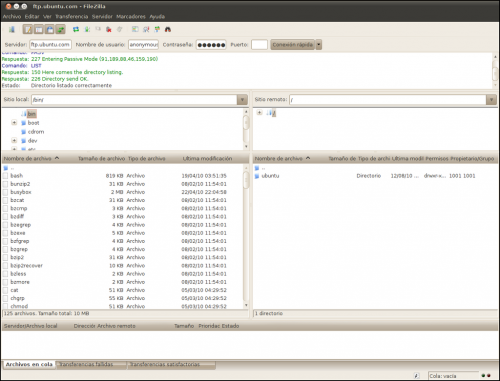Click the bzegrep file icon

(x=5, y=225)
